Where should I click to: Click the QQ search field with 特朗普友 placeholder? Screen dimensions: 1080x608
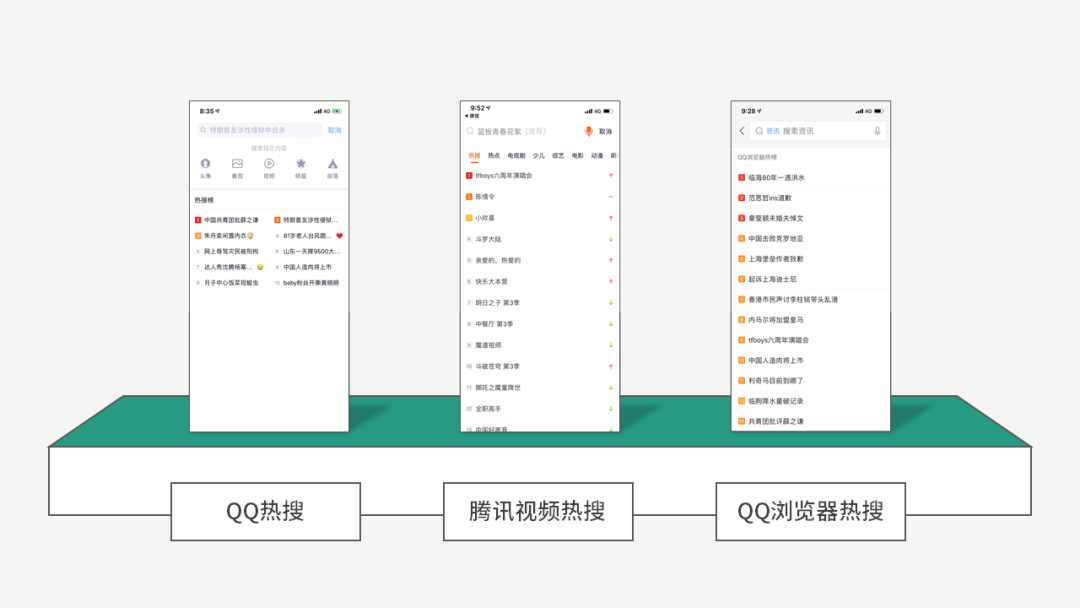(x=260, y=130)
